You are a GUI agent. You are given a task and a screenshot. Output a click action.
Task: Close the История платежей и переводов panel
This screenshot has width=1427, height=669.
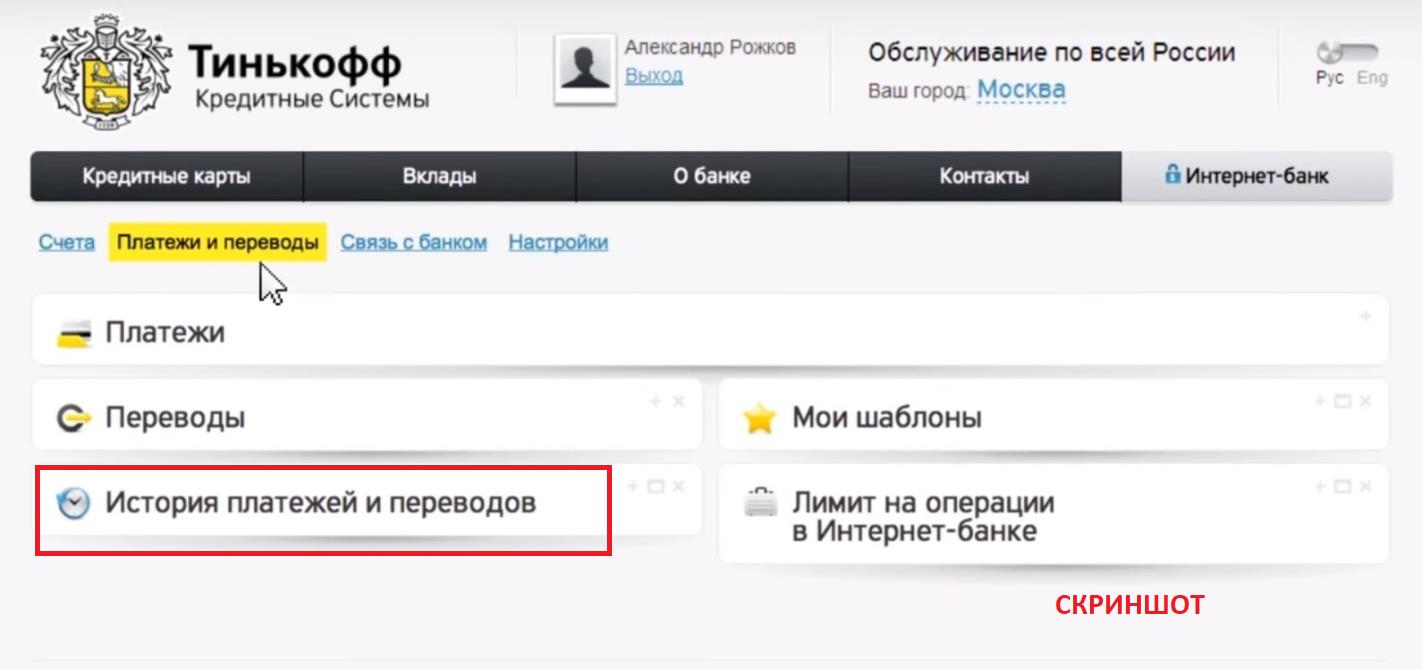coord(678,487)
